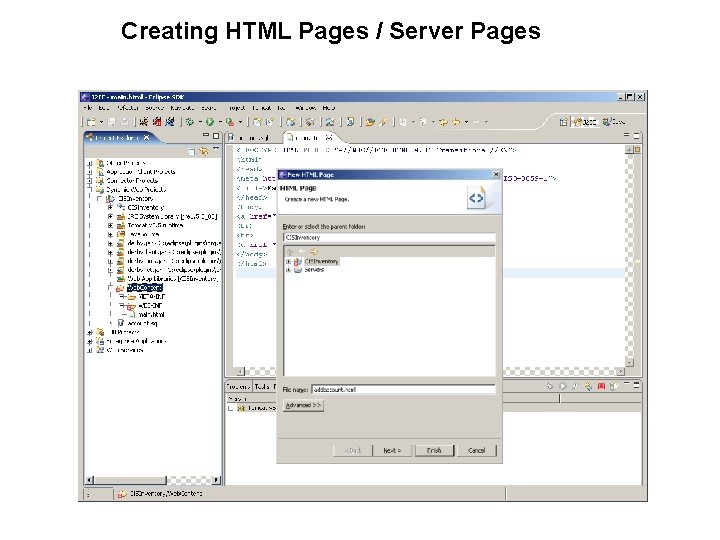Viewport: 720px width, 540px height.
Task: Click the File name field containing addaccount.html
Action: (x=403, y=389)
